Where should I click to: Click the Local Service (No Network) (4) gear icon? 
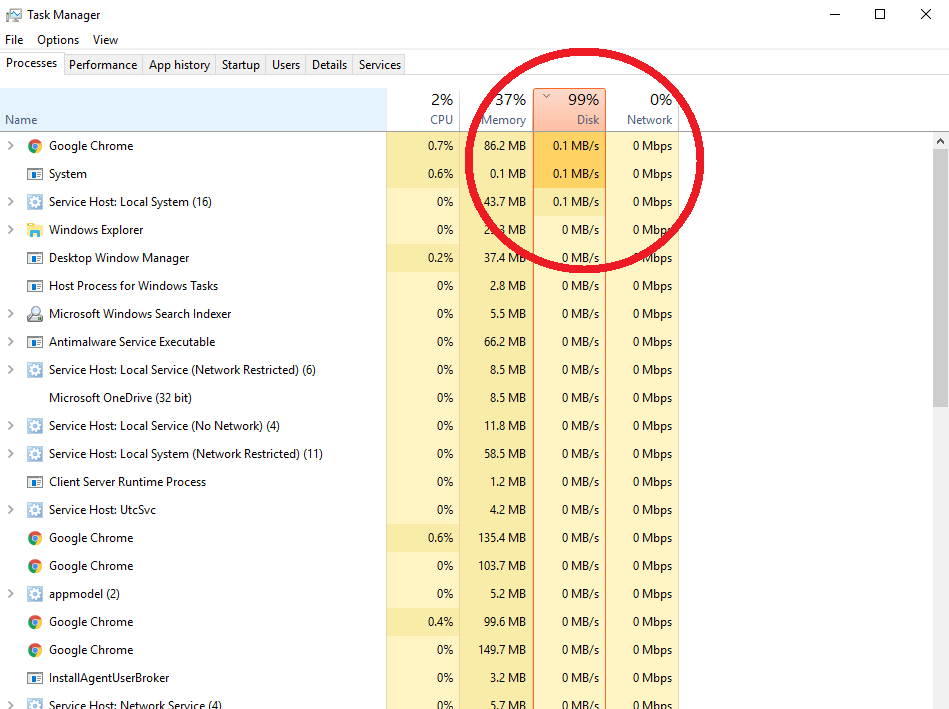pyautogui.click(x=34, y=426)
